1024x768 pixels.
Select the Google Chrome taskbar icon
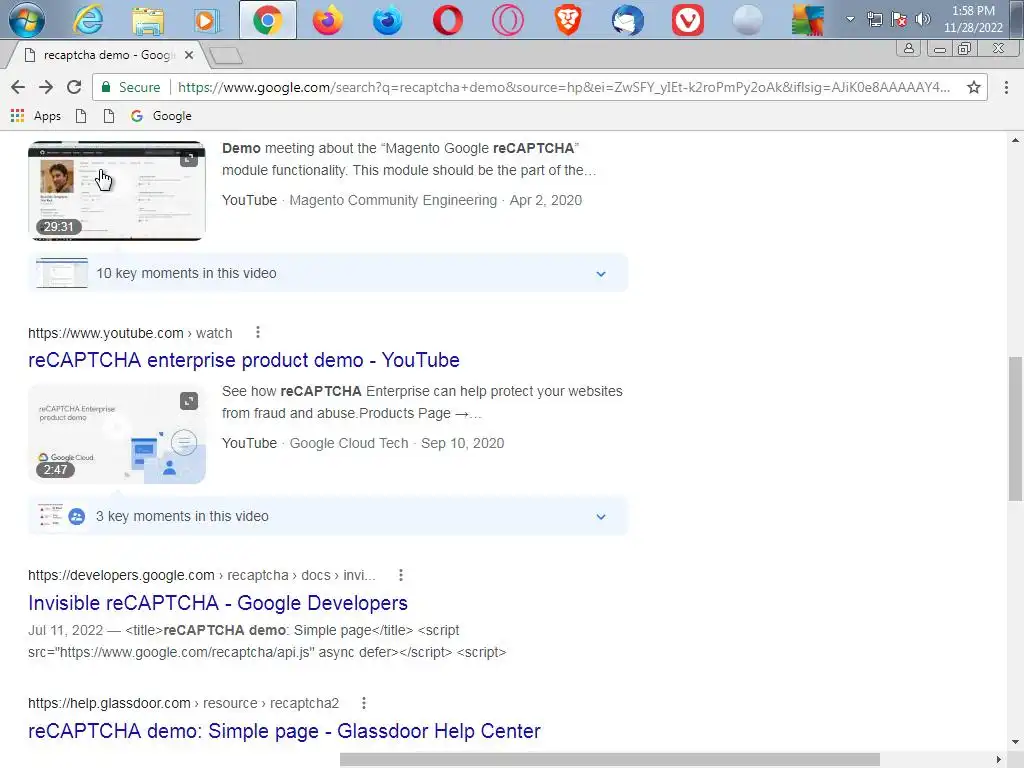268,20
